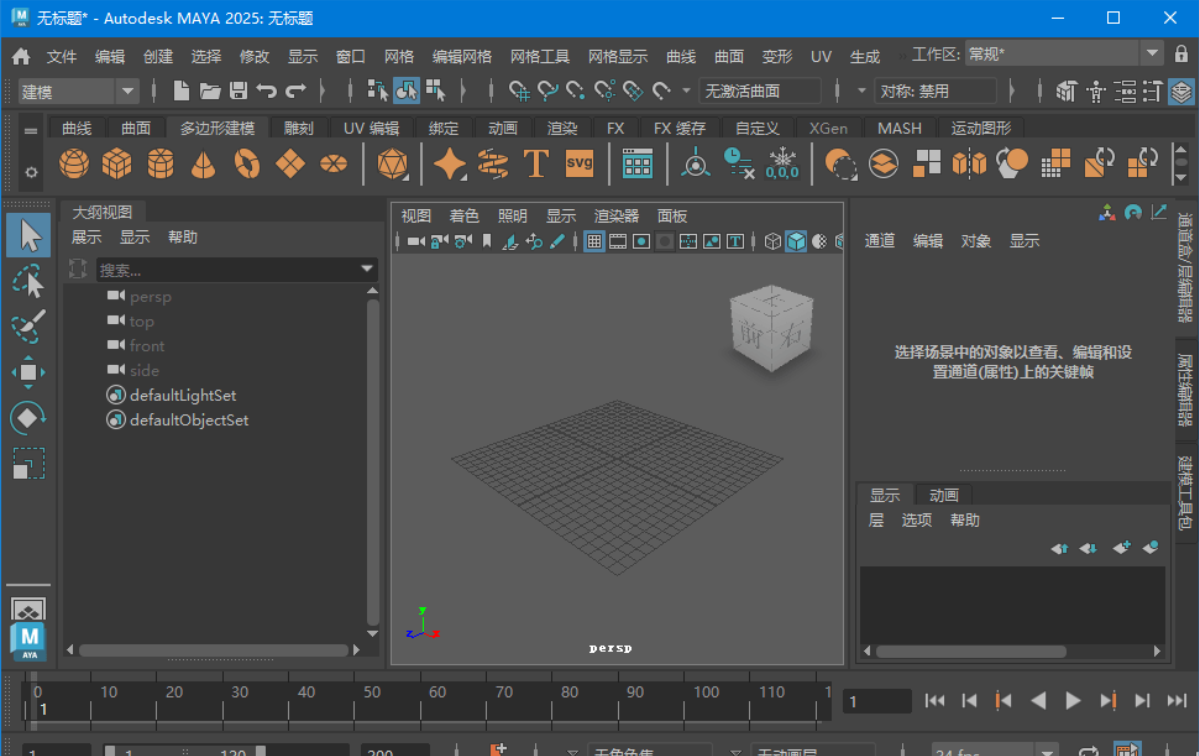Expand the outliner search filter dropdown
Screen dimensions: 1199x756
(367, 269)
